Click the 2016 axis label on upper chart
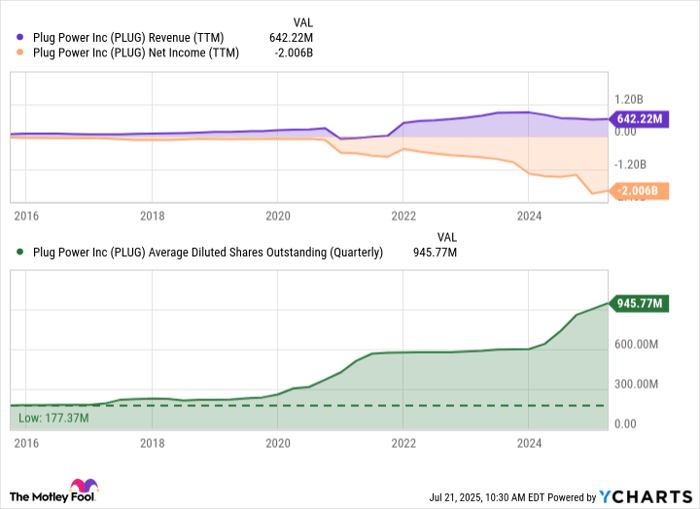700x509 pixels. [26, 216]
